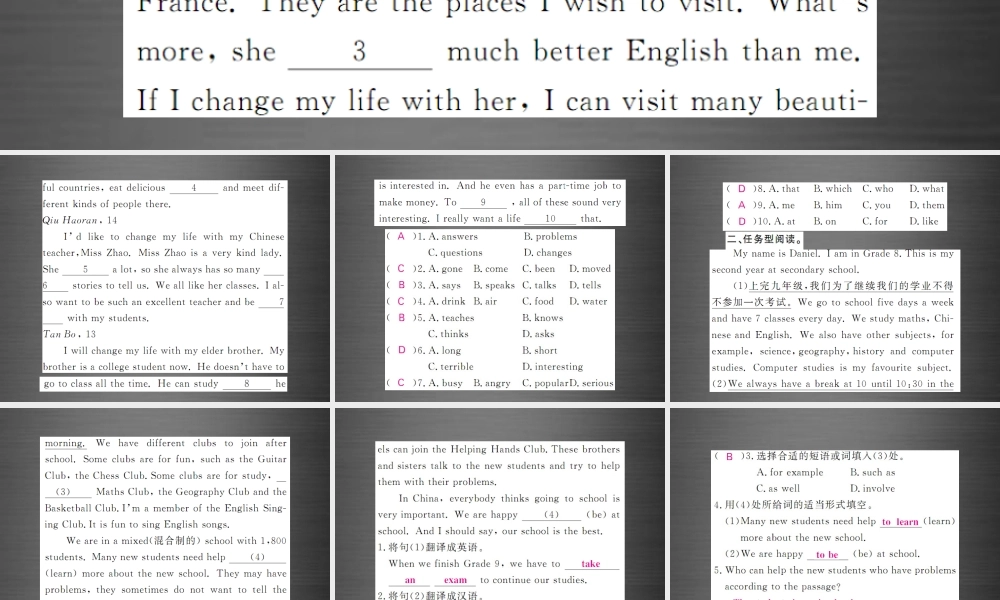Click the highlighted answer word take

pyautogui.click(x=591, y=562)
